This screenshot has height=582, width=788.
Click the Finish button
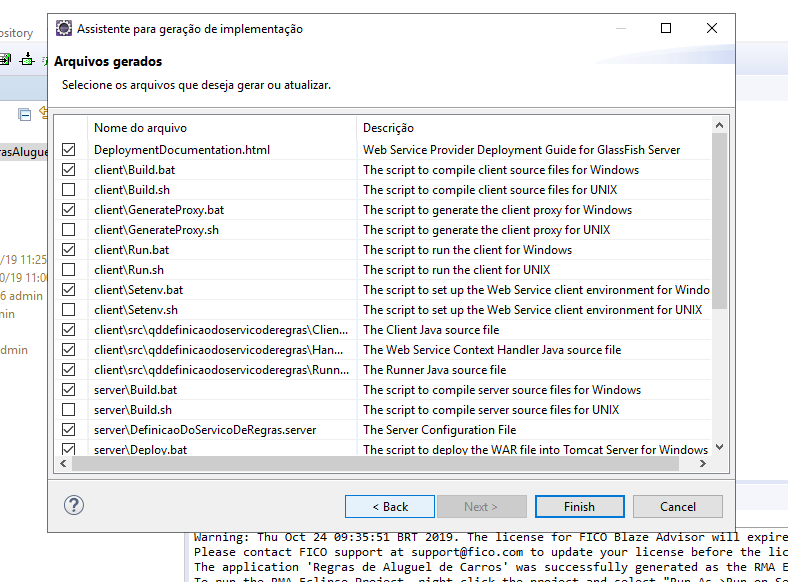(579, 507)
